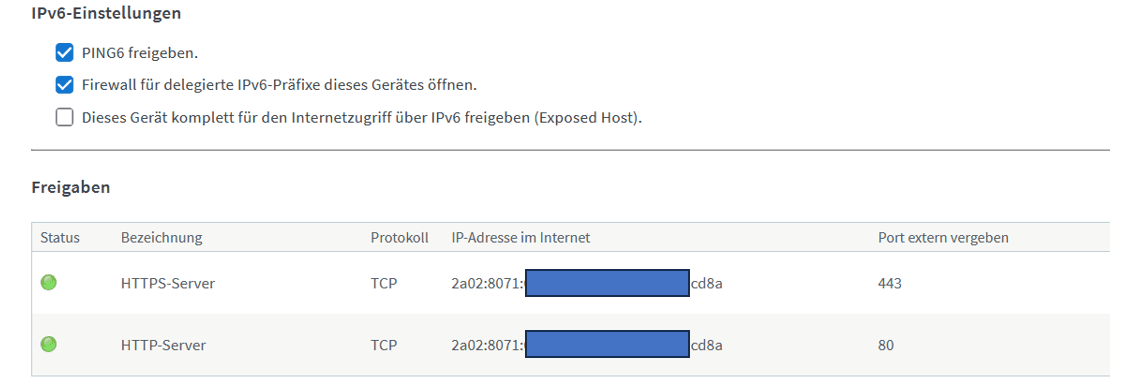1141x387 pixels.
Task: Select the HTTP-Server entry name
Action: click(163, 346)
